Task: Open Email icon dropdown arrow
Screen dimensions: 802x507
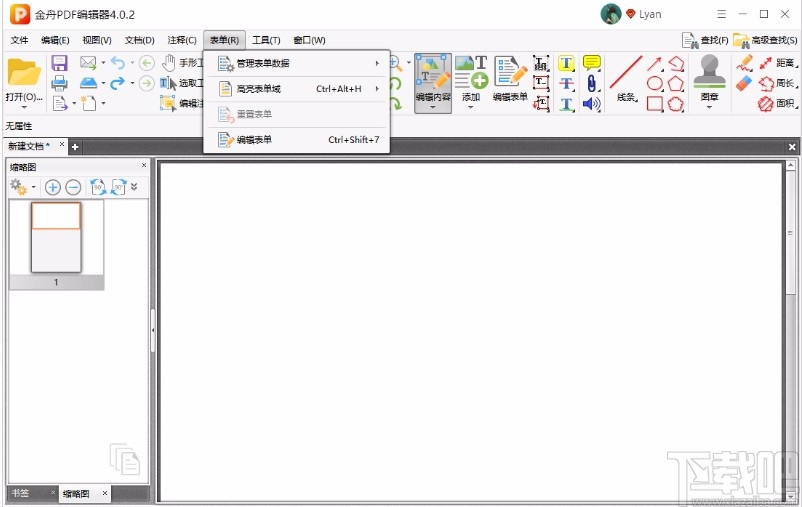Action: (103, 63)
